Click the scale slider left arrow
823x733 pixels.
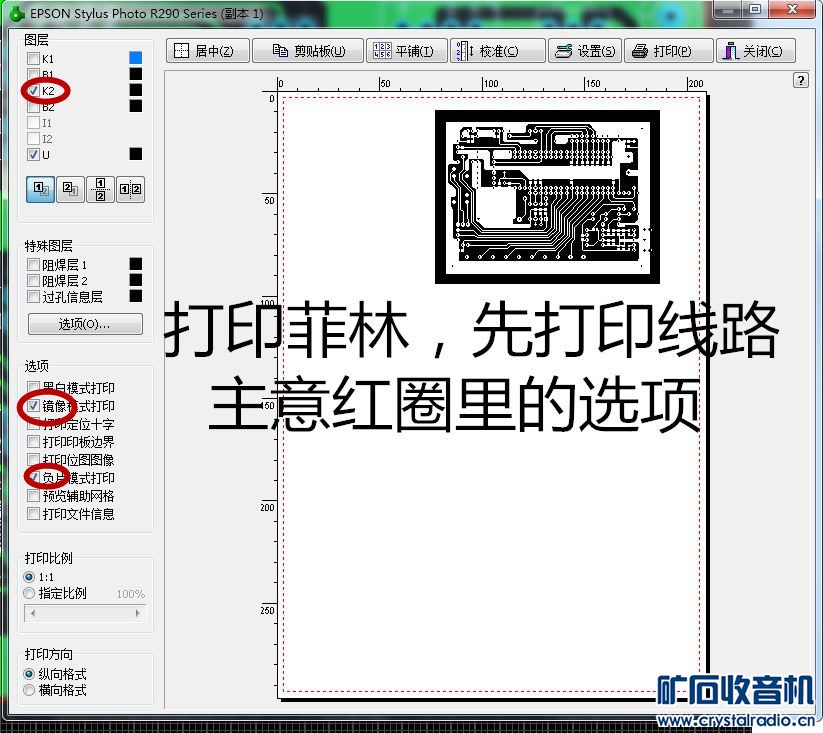tap(33, 613)
